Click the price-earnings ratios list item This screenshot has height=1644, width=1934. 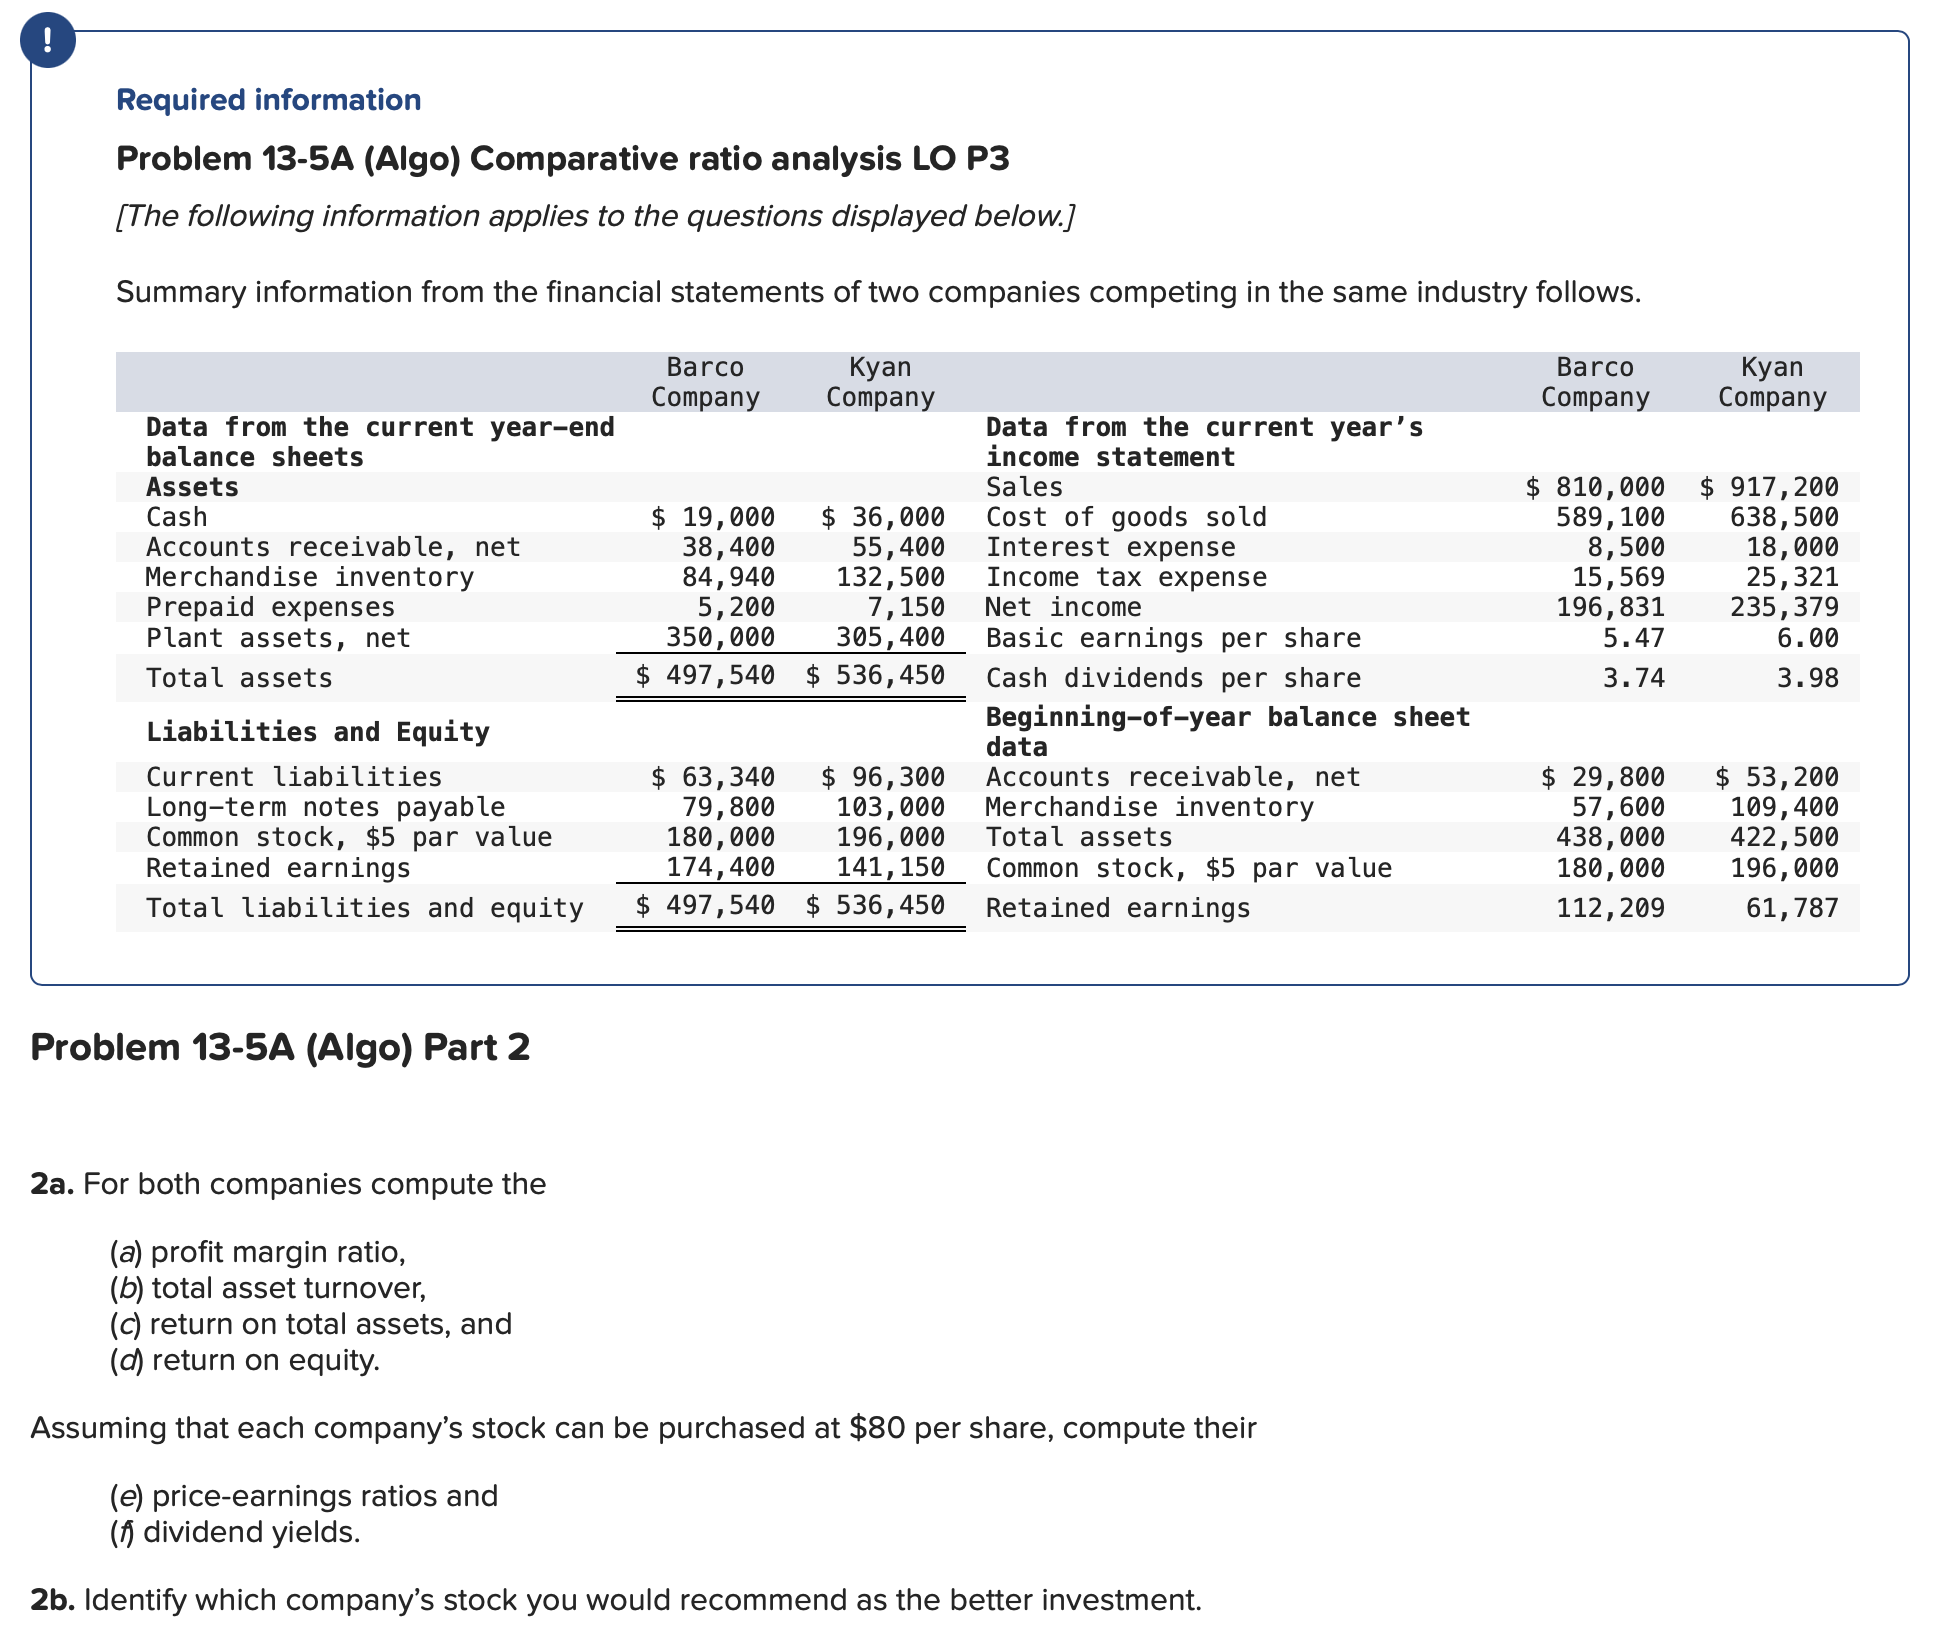point(304,1495)
